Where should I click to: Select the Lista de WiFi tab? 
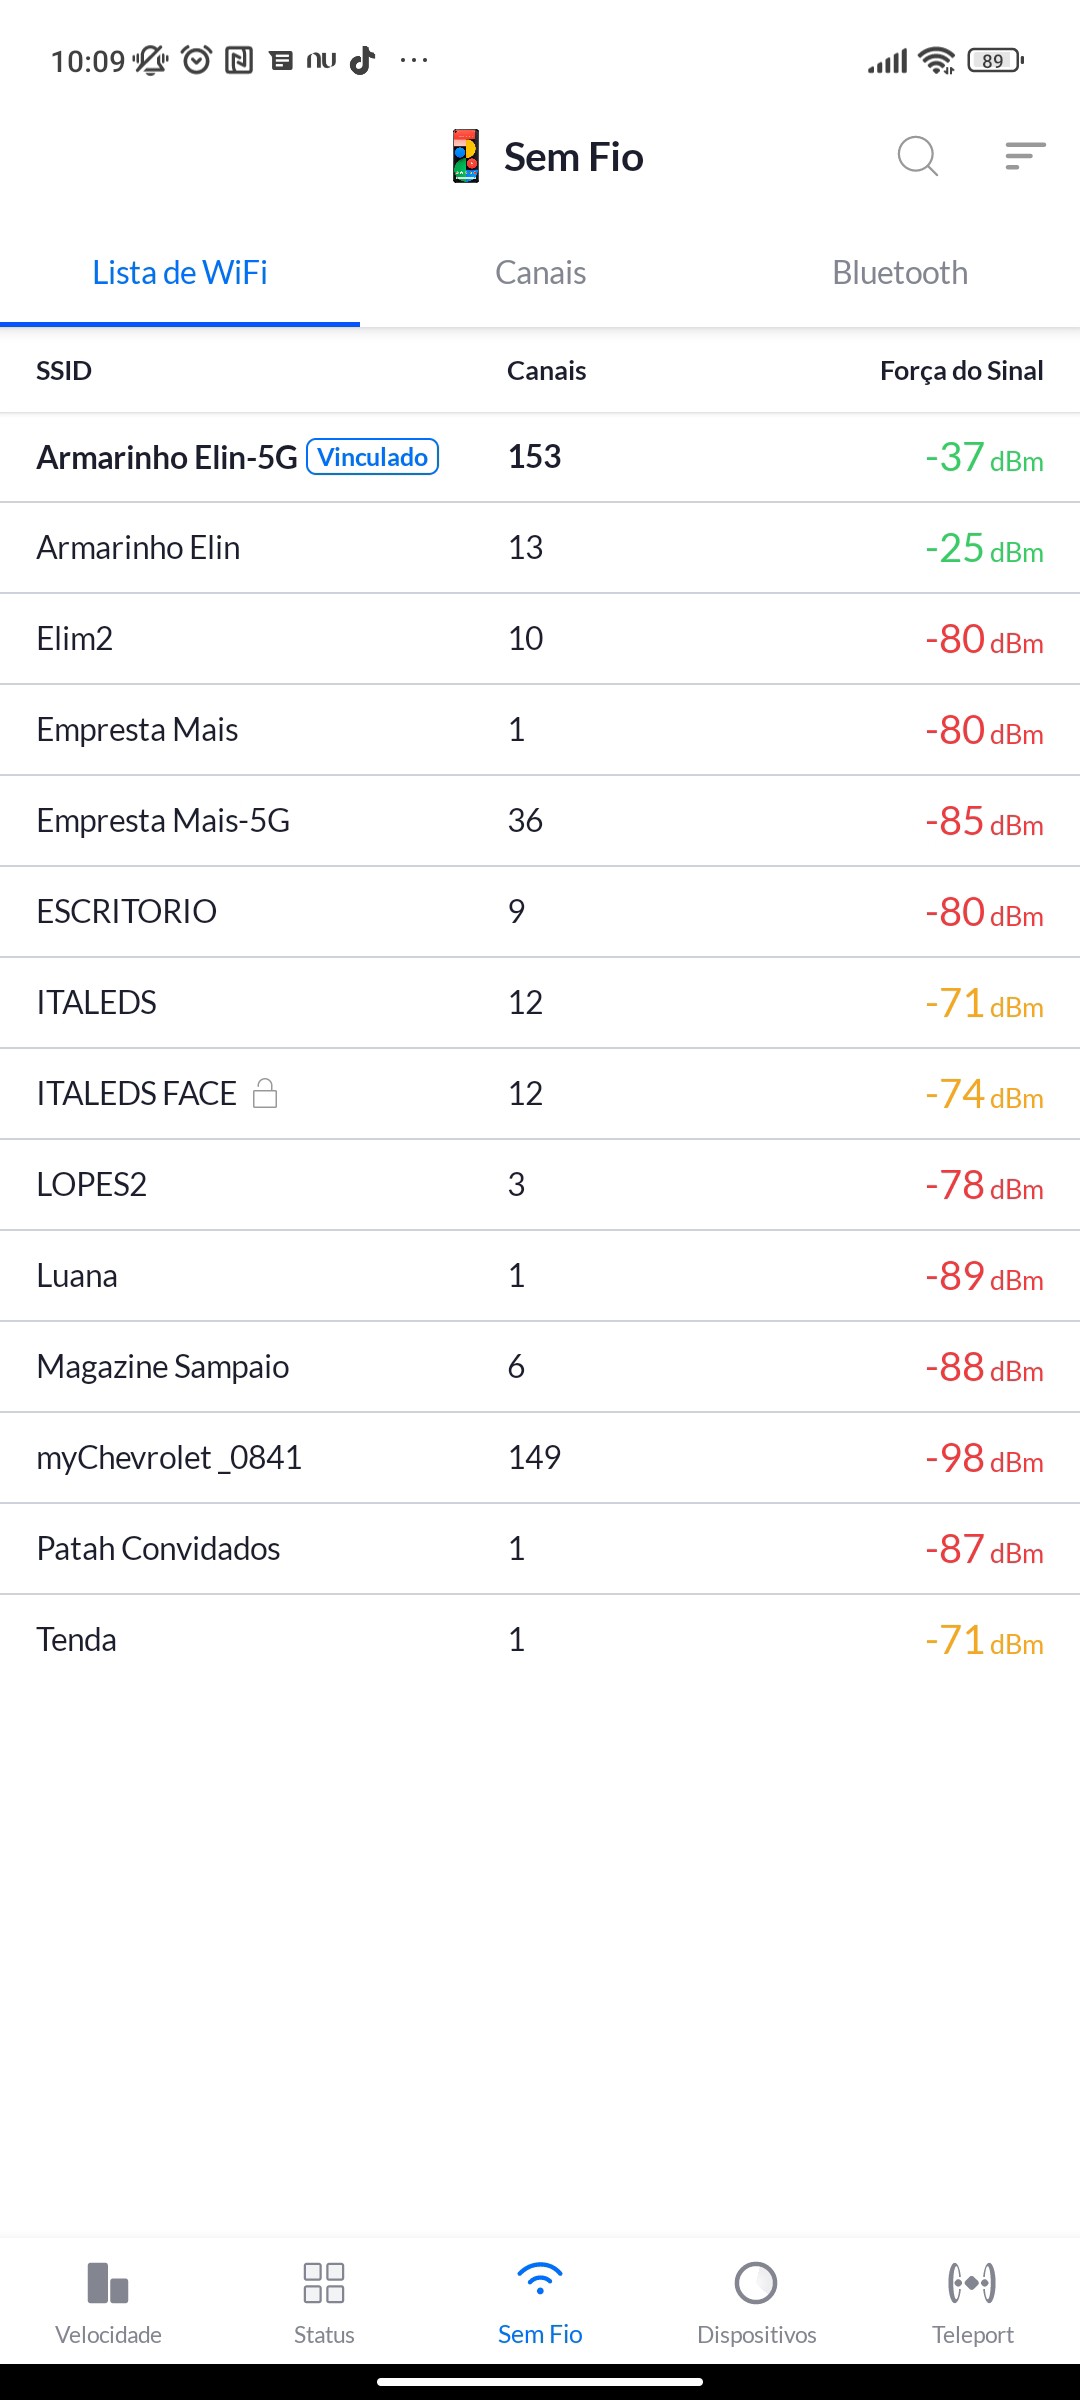(180, 273)
